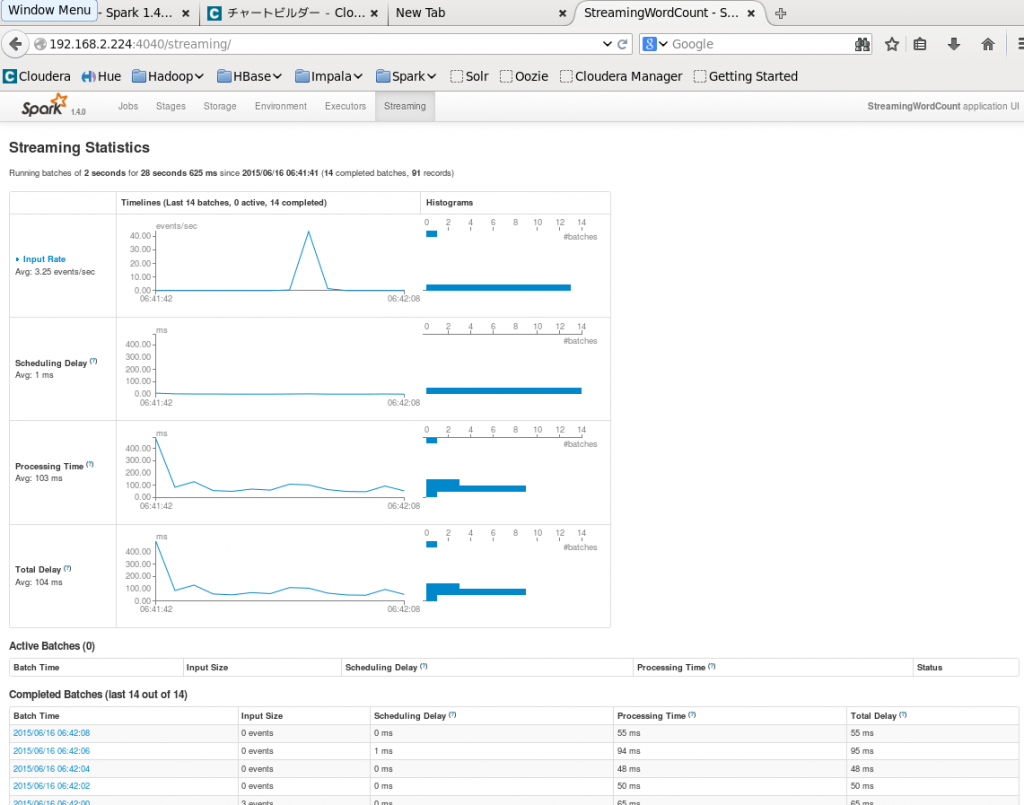Click the Spark logo
This screenshot has height=805, width=1024.
[x=44, y=106]
